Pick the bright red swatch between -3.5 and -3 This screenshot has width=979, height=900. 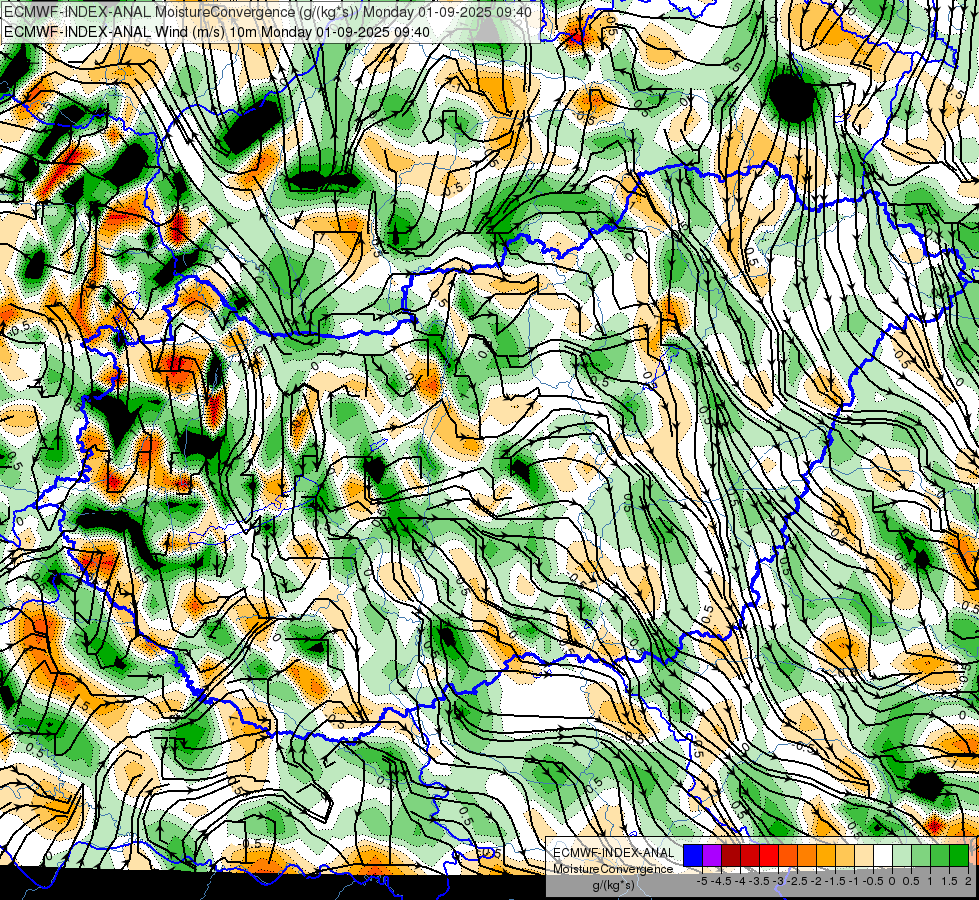[769, 855]
